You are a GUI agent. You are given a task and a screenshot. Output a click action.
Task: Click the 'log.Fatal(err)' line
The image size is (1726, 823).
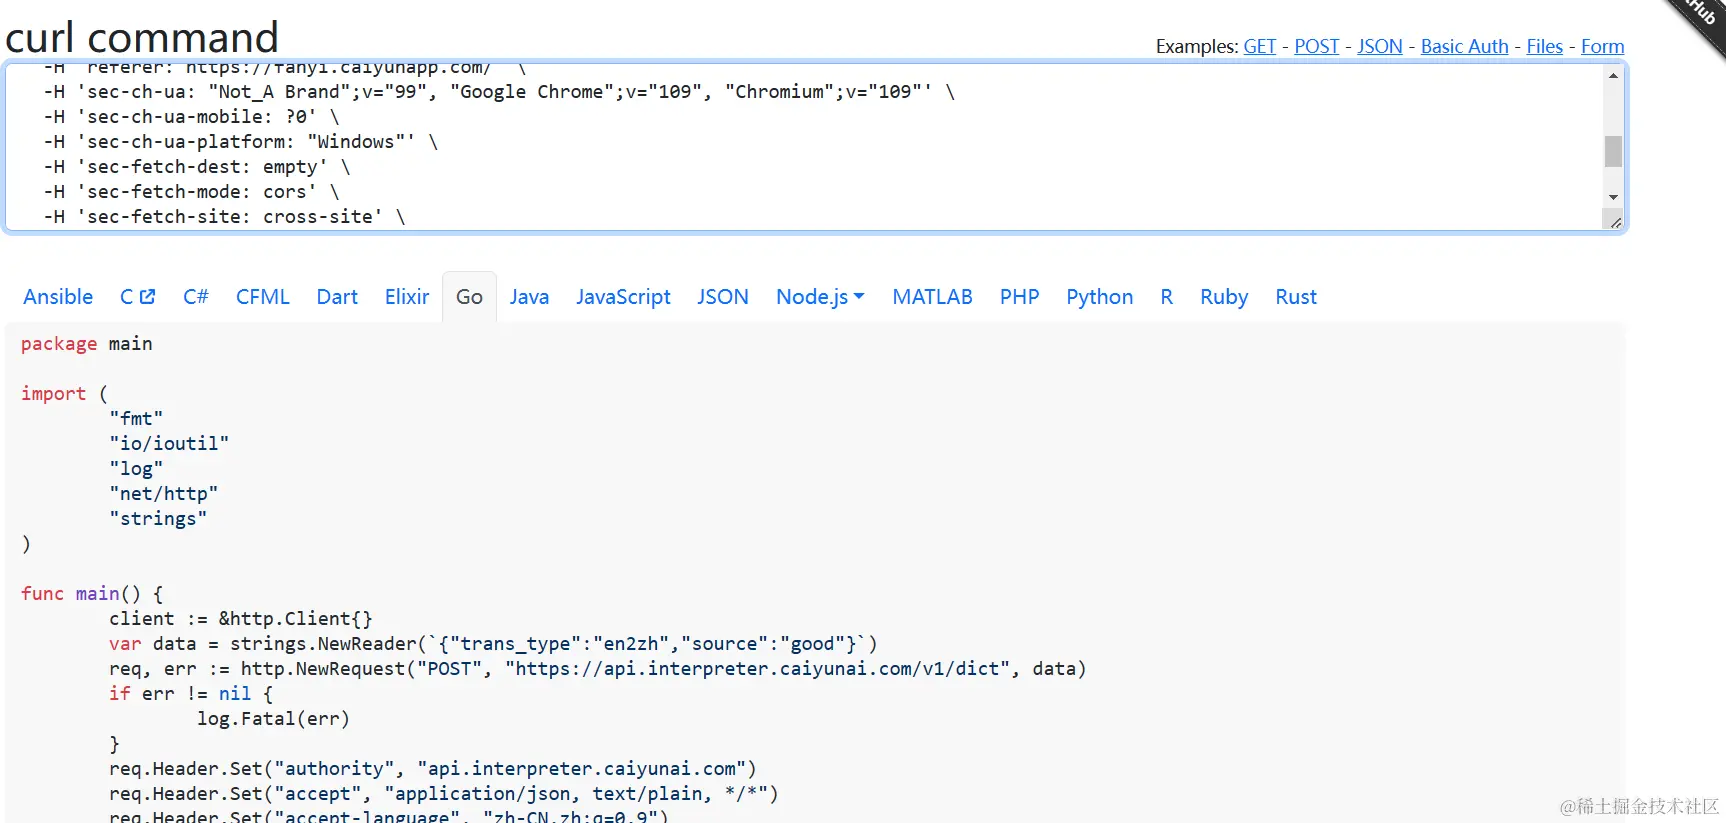273,718
